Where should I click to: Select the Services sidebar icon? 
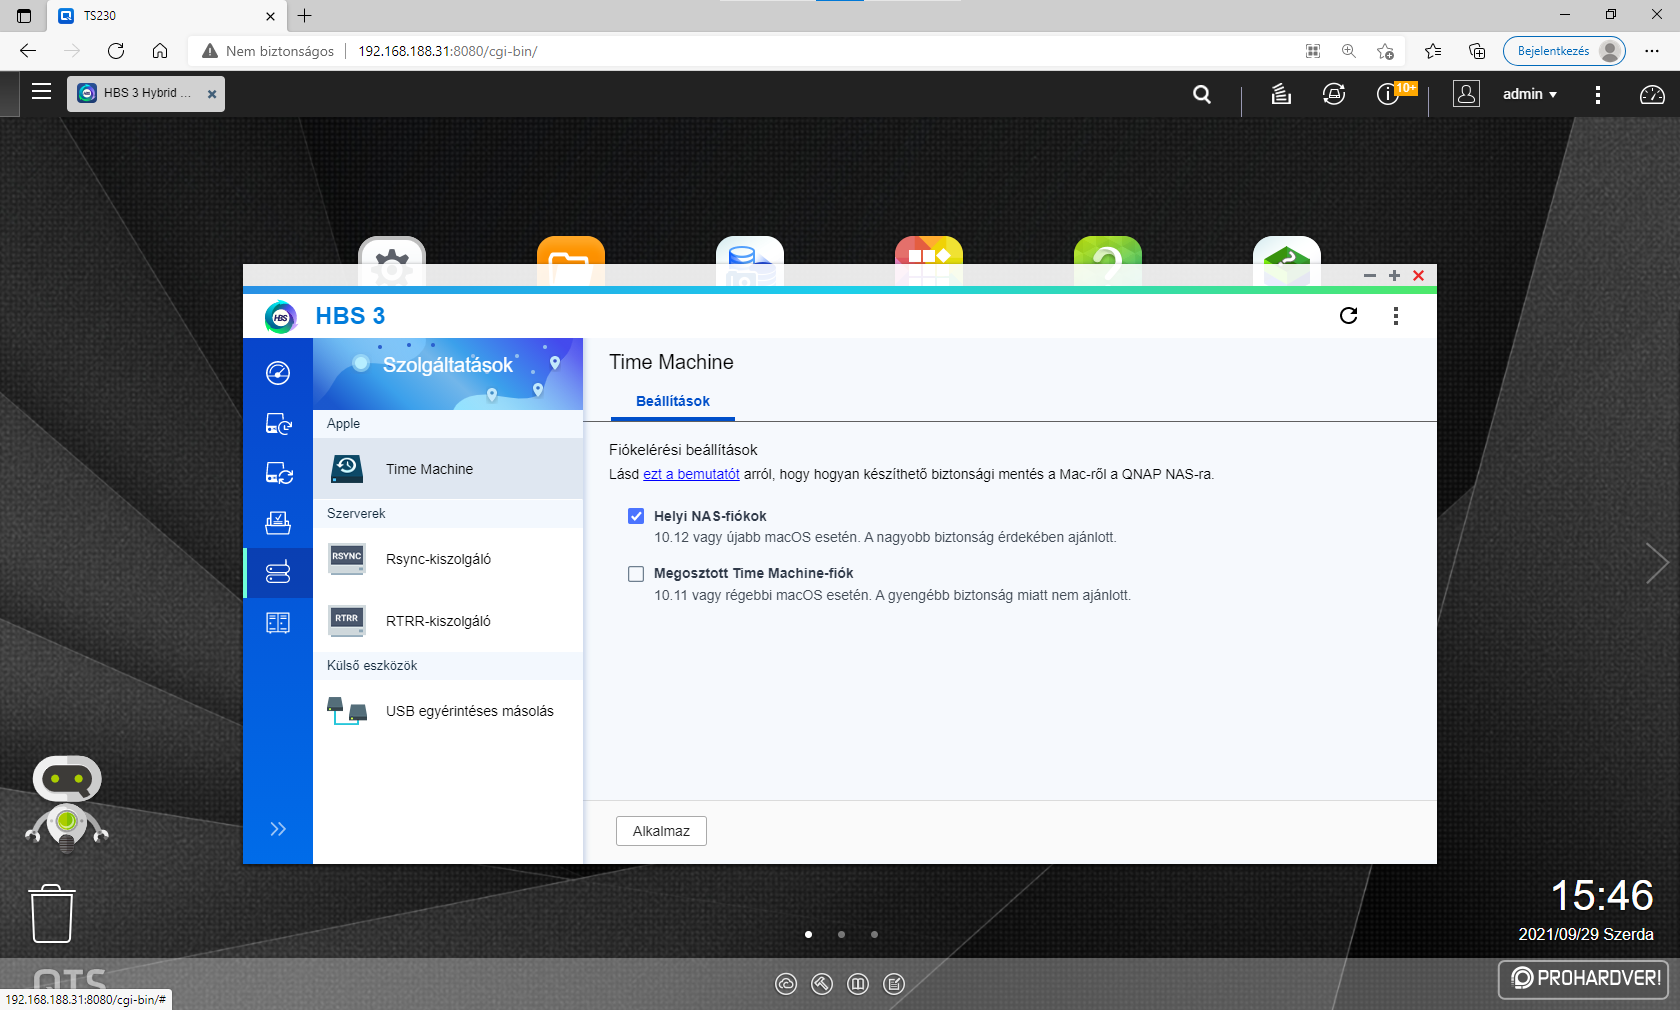(x=278, y=572)
